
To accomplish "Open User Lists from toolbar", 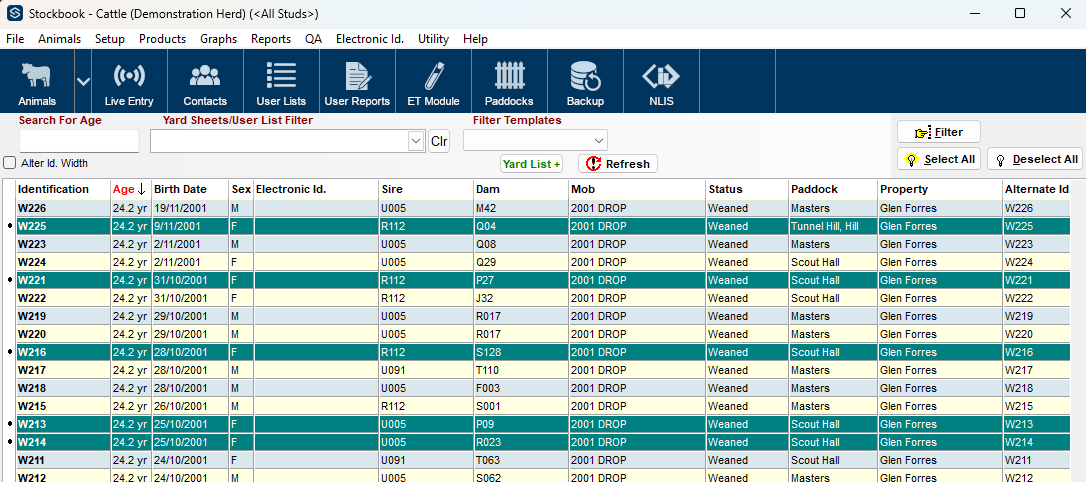I will (281, 82).
